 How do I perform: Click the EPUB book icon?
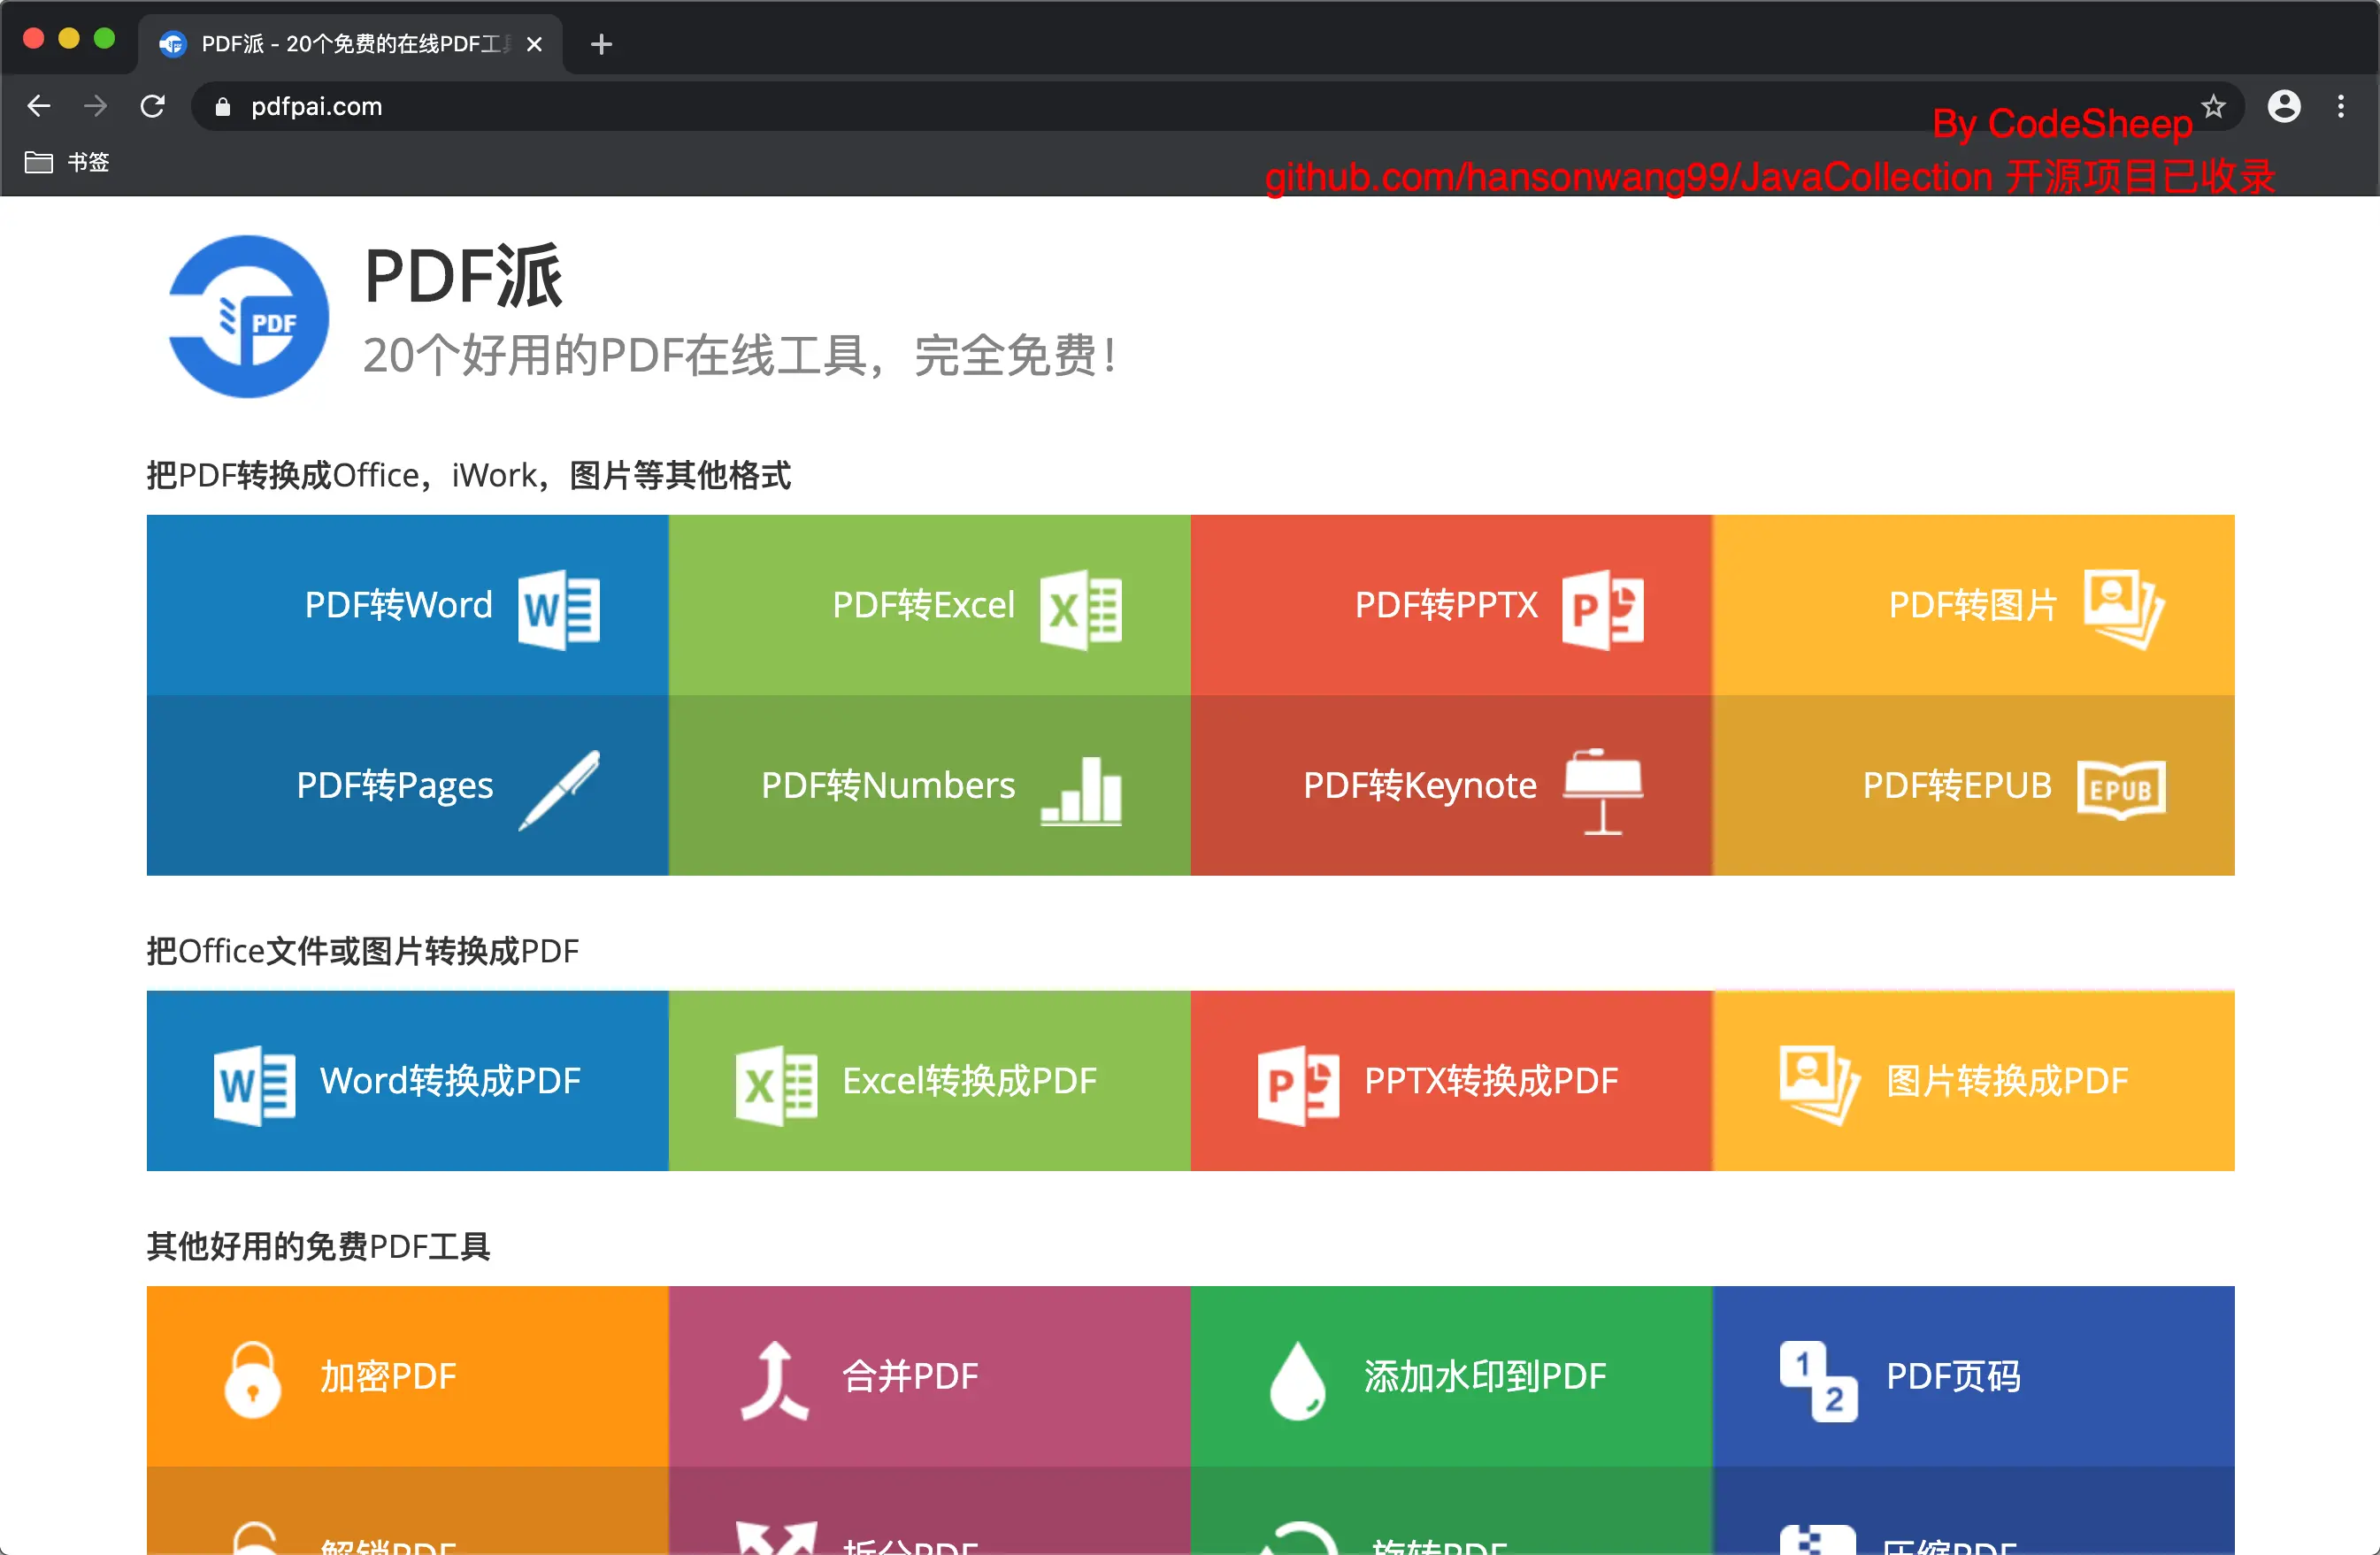tap(2121, 790)
